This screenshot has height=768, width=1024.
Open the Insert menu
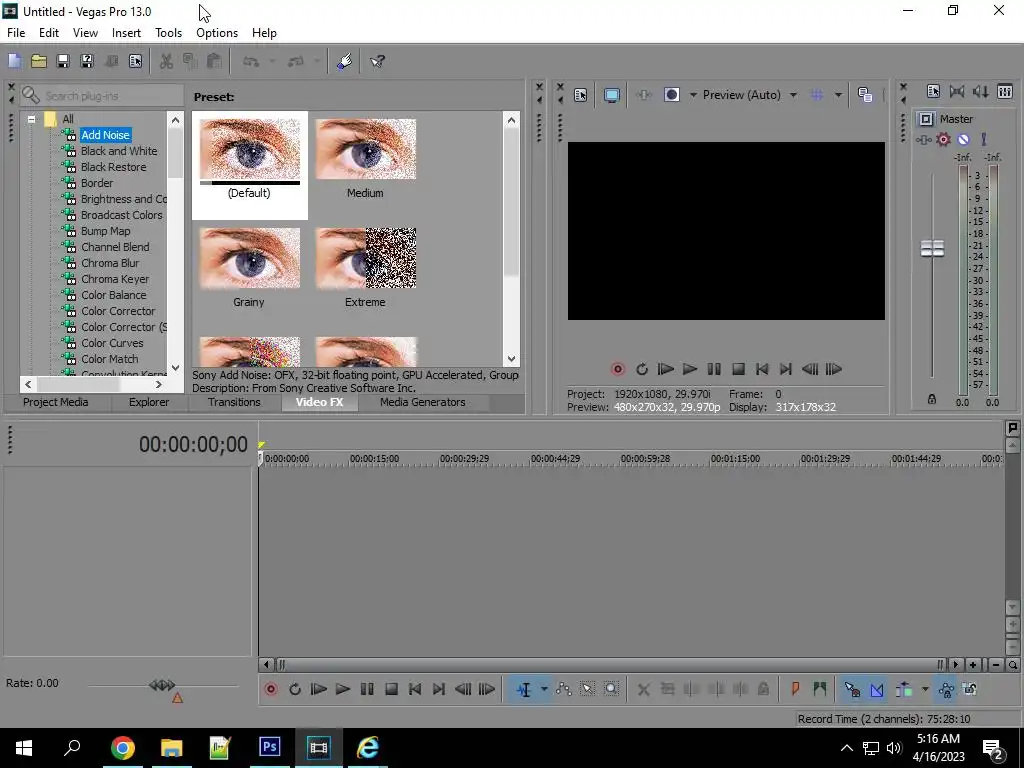(x=126, y=33)
